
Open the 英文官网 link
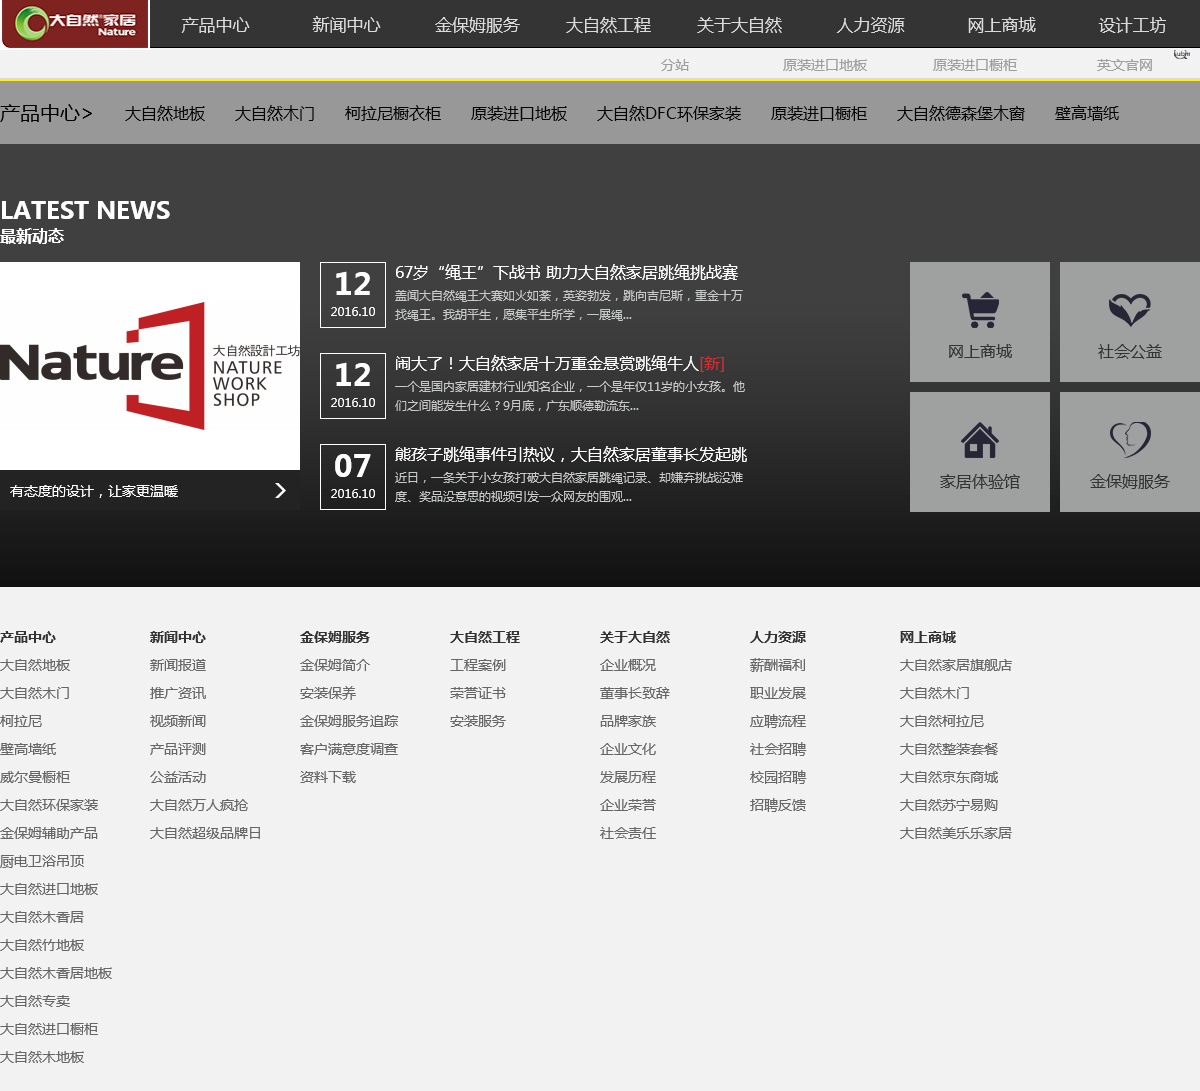(x=1125, y=65)
